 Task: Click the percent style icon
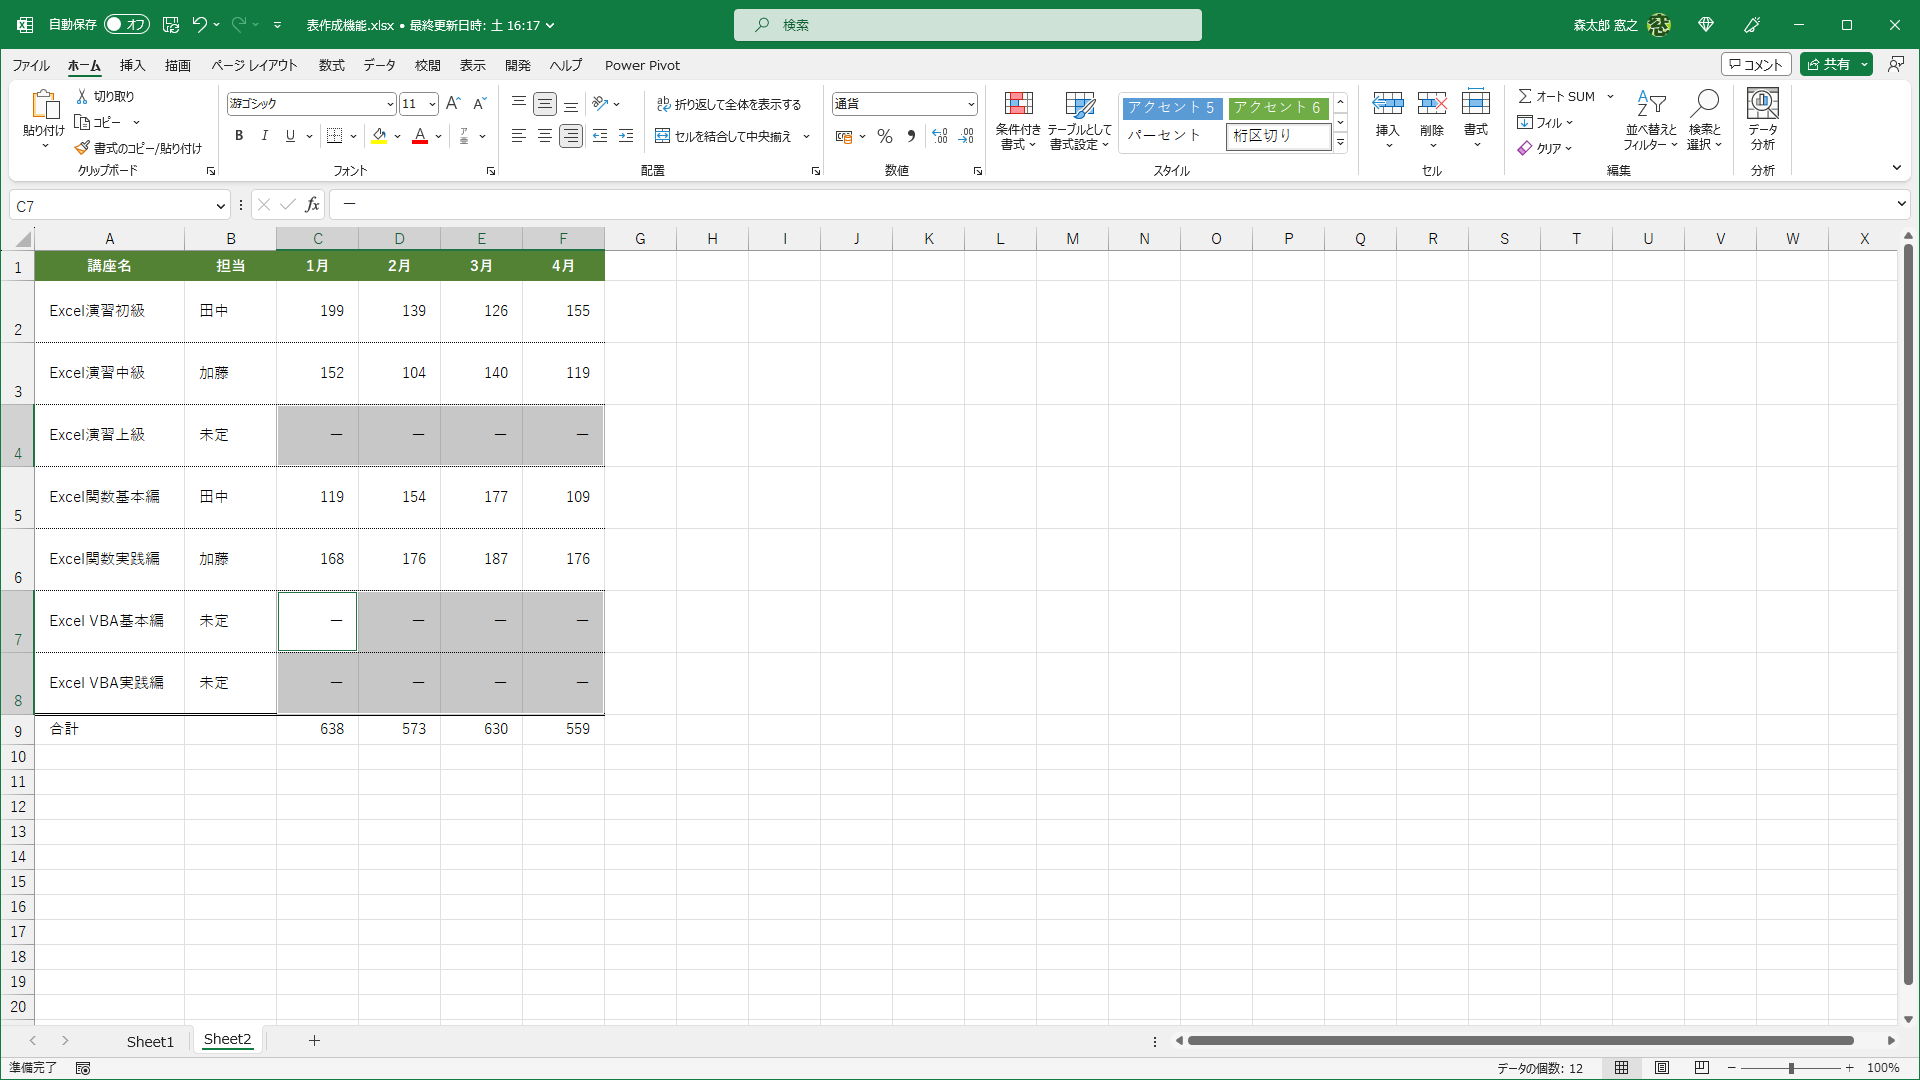(x=884, y=136)
